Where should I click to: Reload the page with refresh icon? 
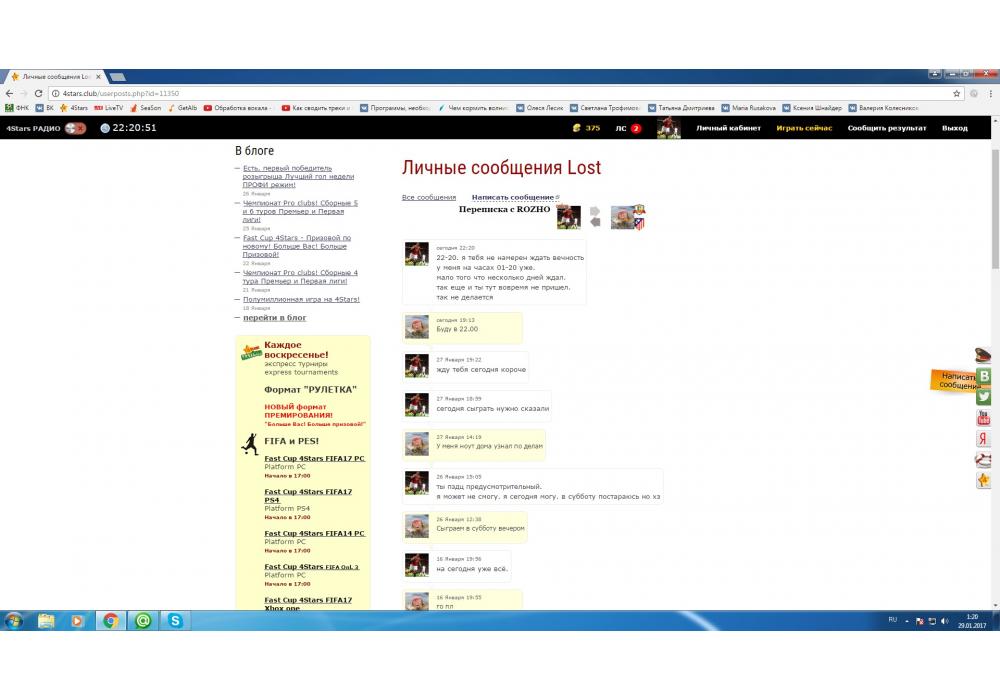pyautogui.click(x=38, y=93)
